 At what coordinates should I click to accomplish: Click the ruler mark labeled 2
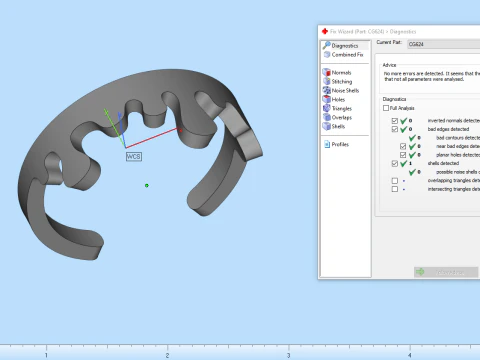[x=167, y=355]
